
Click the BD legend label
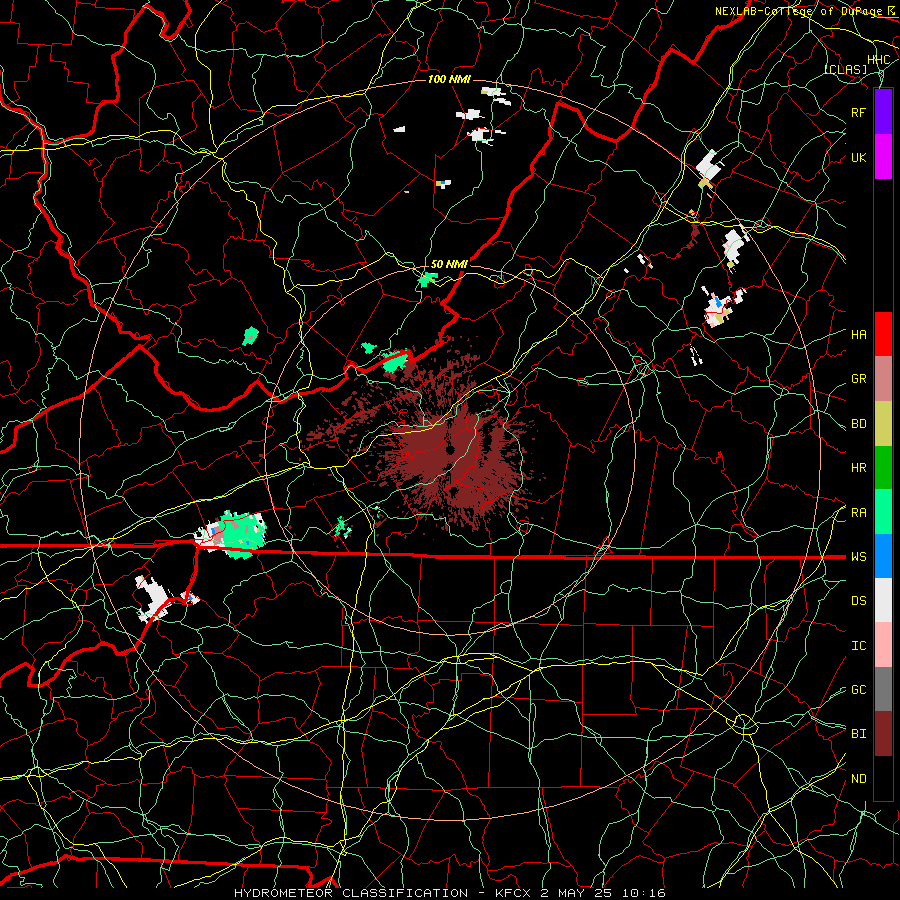tap(858, 424)
